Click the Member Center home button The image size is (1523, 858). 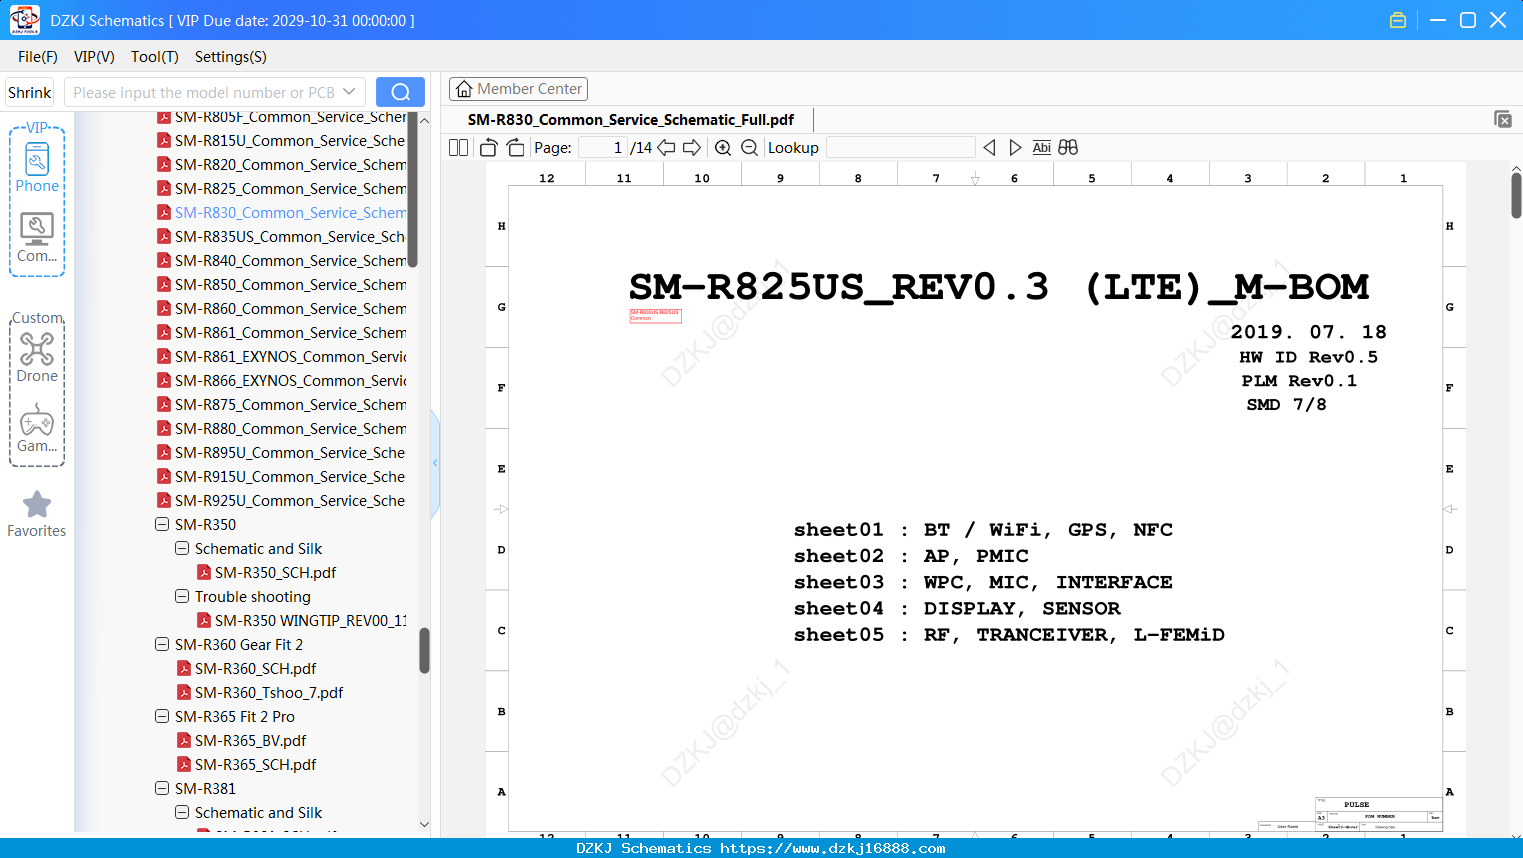click(518, 89)
